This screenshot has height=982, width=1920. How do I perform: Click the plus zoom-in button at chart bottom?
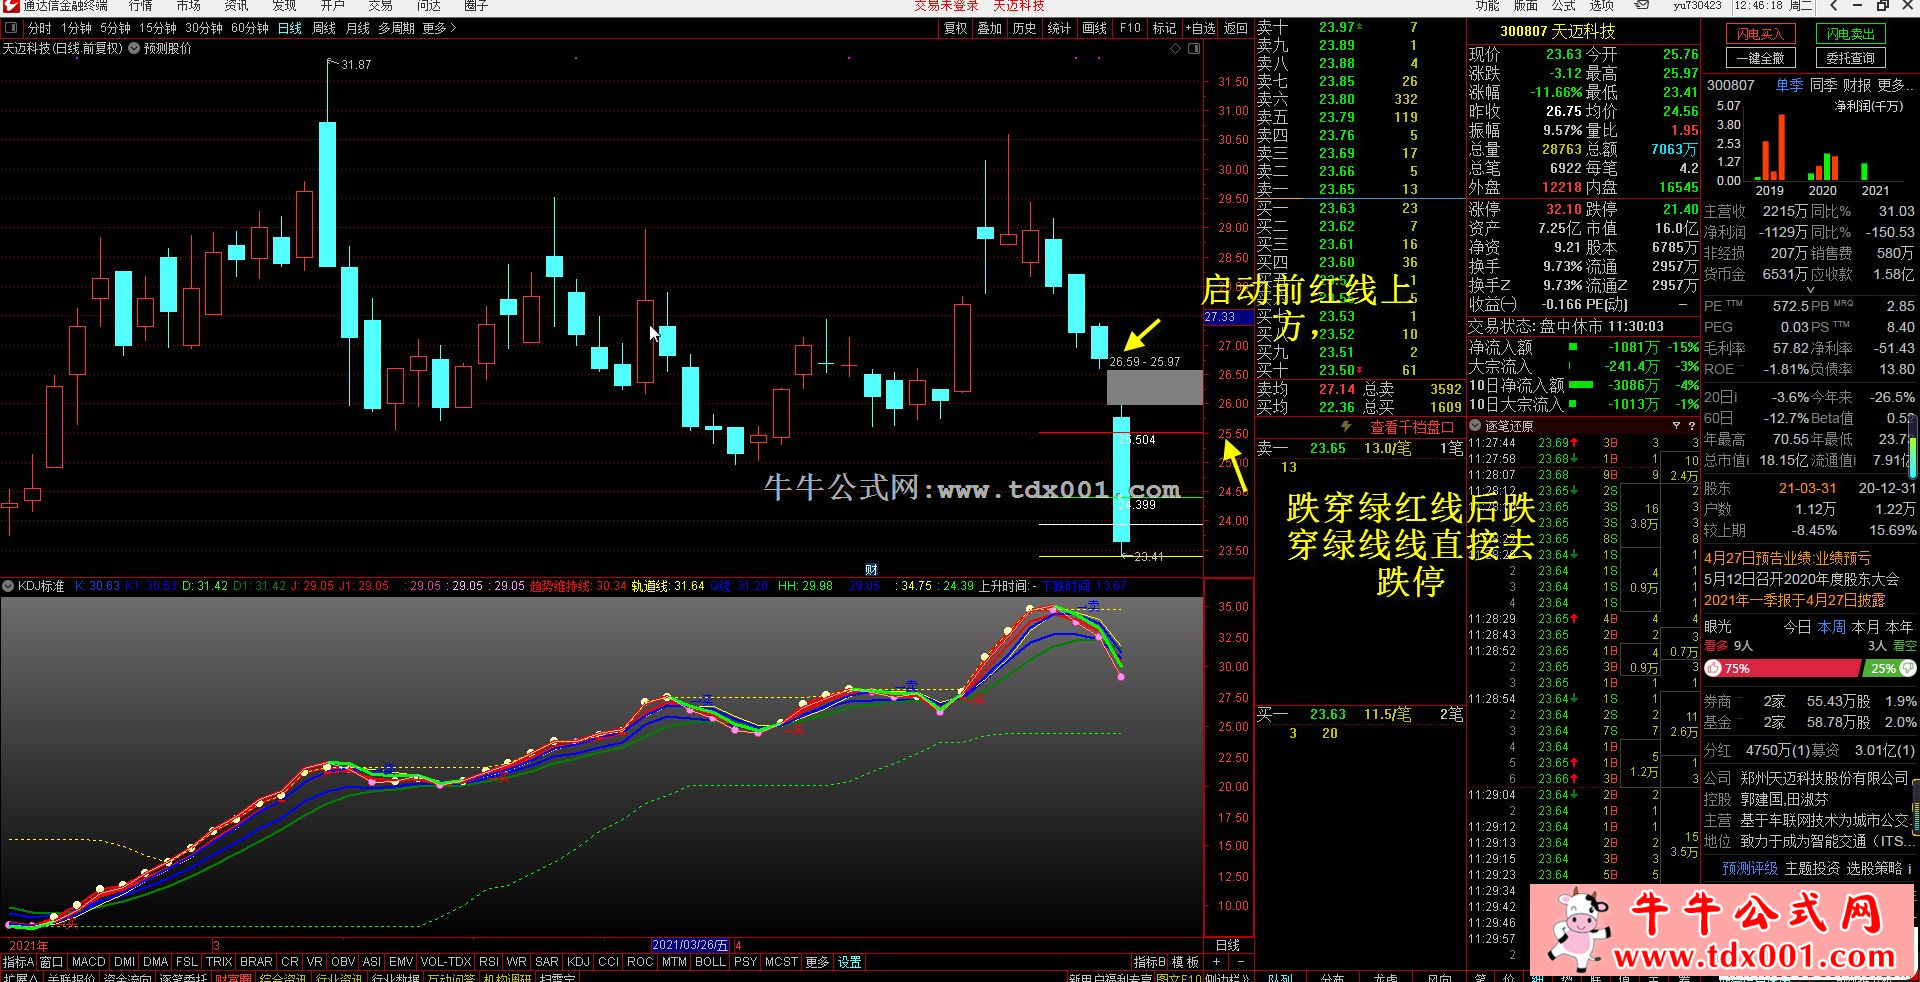(1216, 962)
